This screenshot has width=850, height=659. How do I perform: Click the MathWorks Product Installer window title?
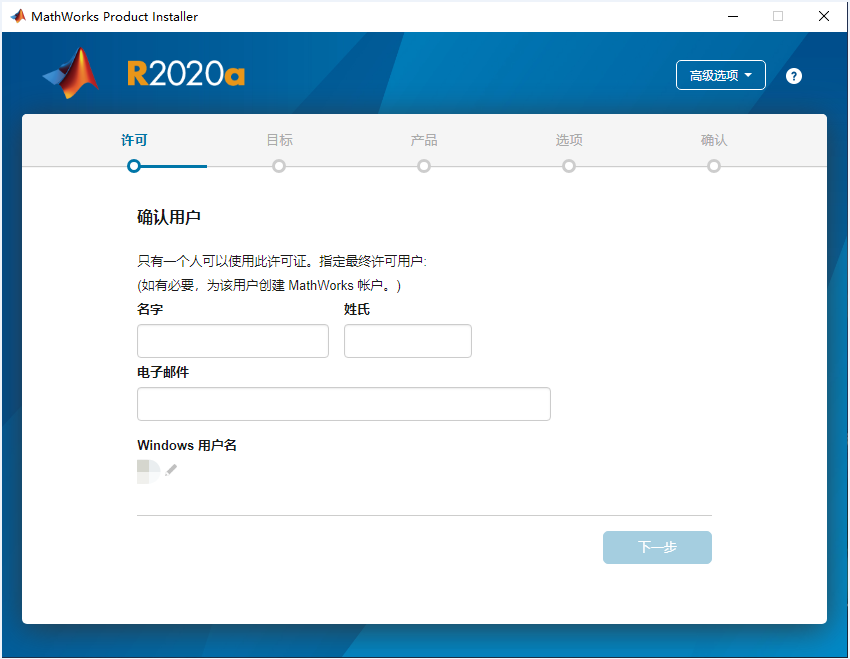(x=114, y=17)
